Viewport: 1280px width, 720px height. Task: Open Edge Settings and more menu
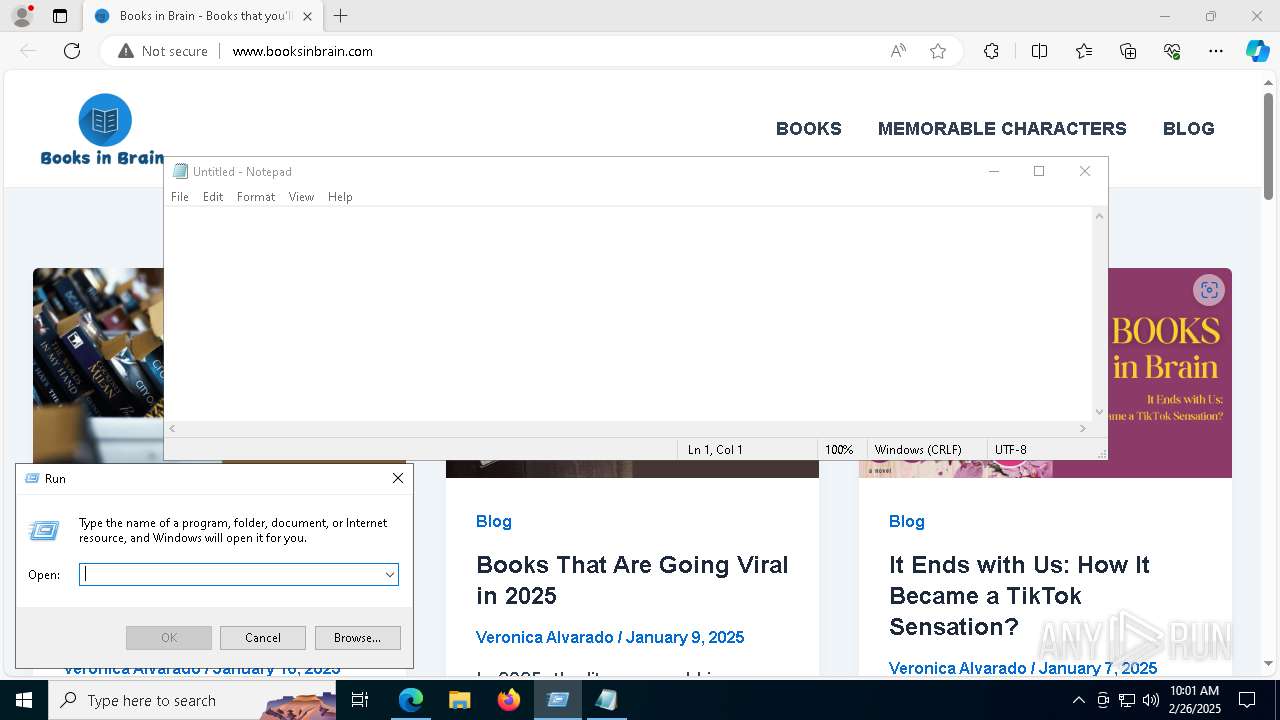click(1216, 51)
